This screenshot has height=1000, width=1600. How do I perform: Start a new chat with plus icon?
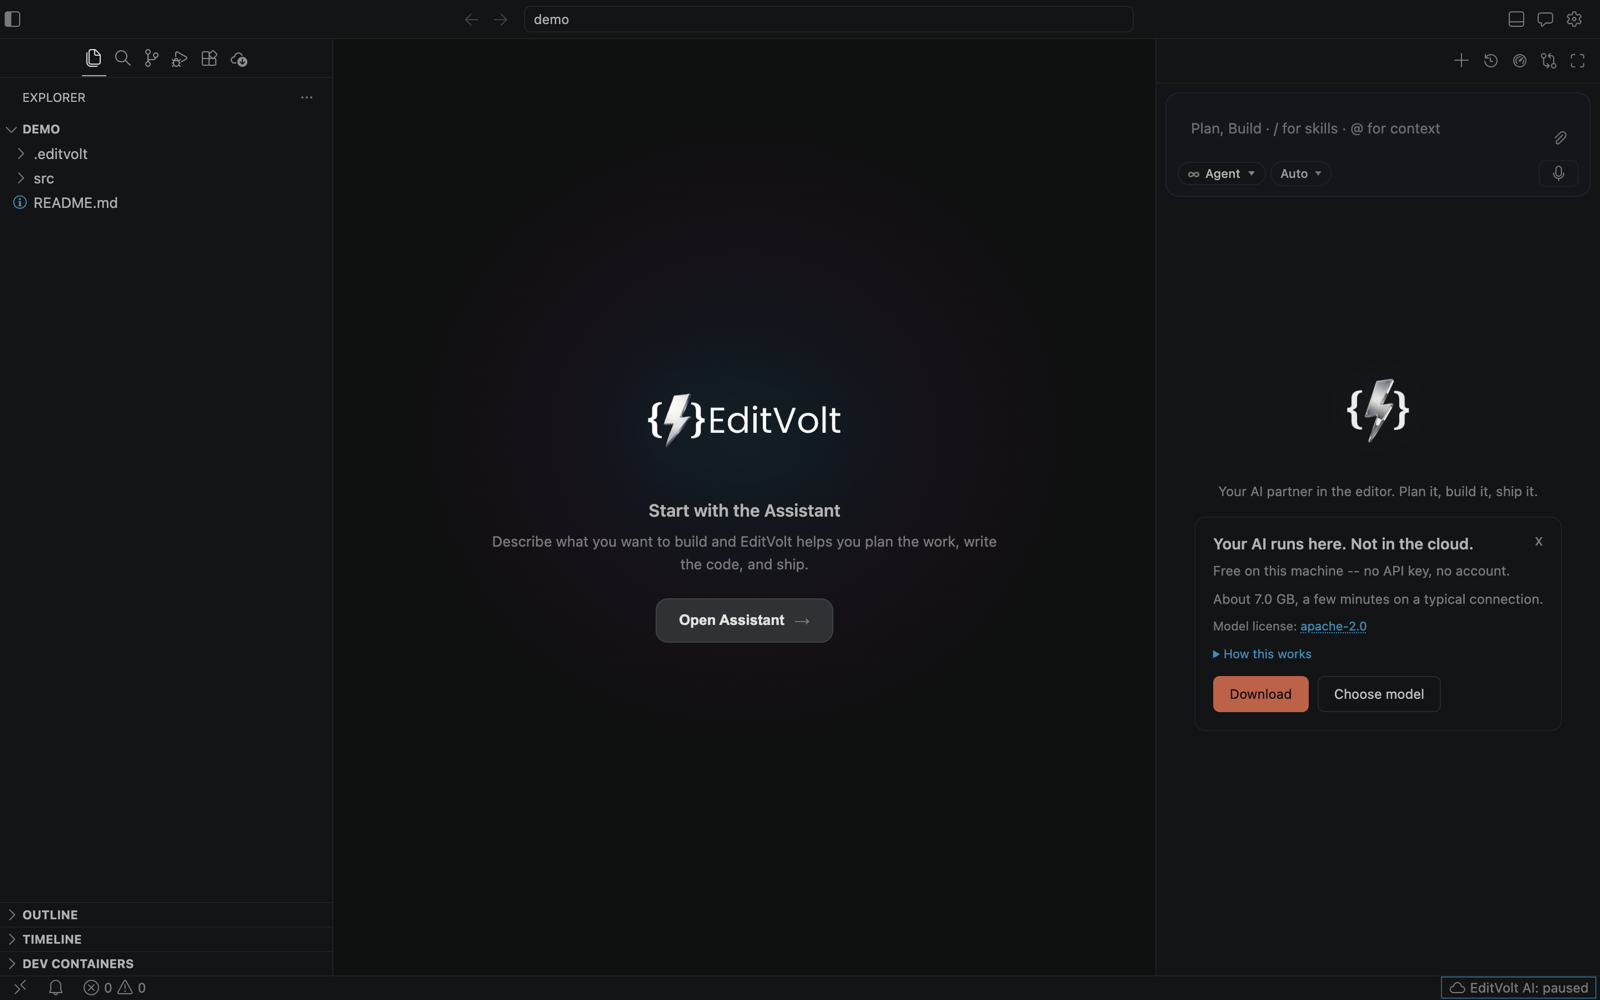pos(1461,61)
